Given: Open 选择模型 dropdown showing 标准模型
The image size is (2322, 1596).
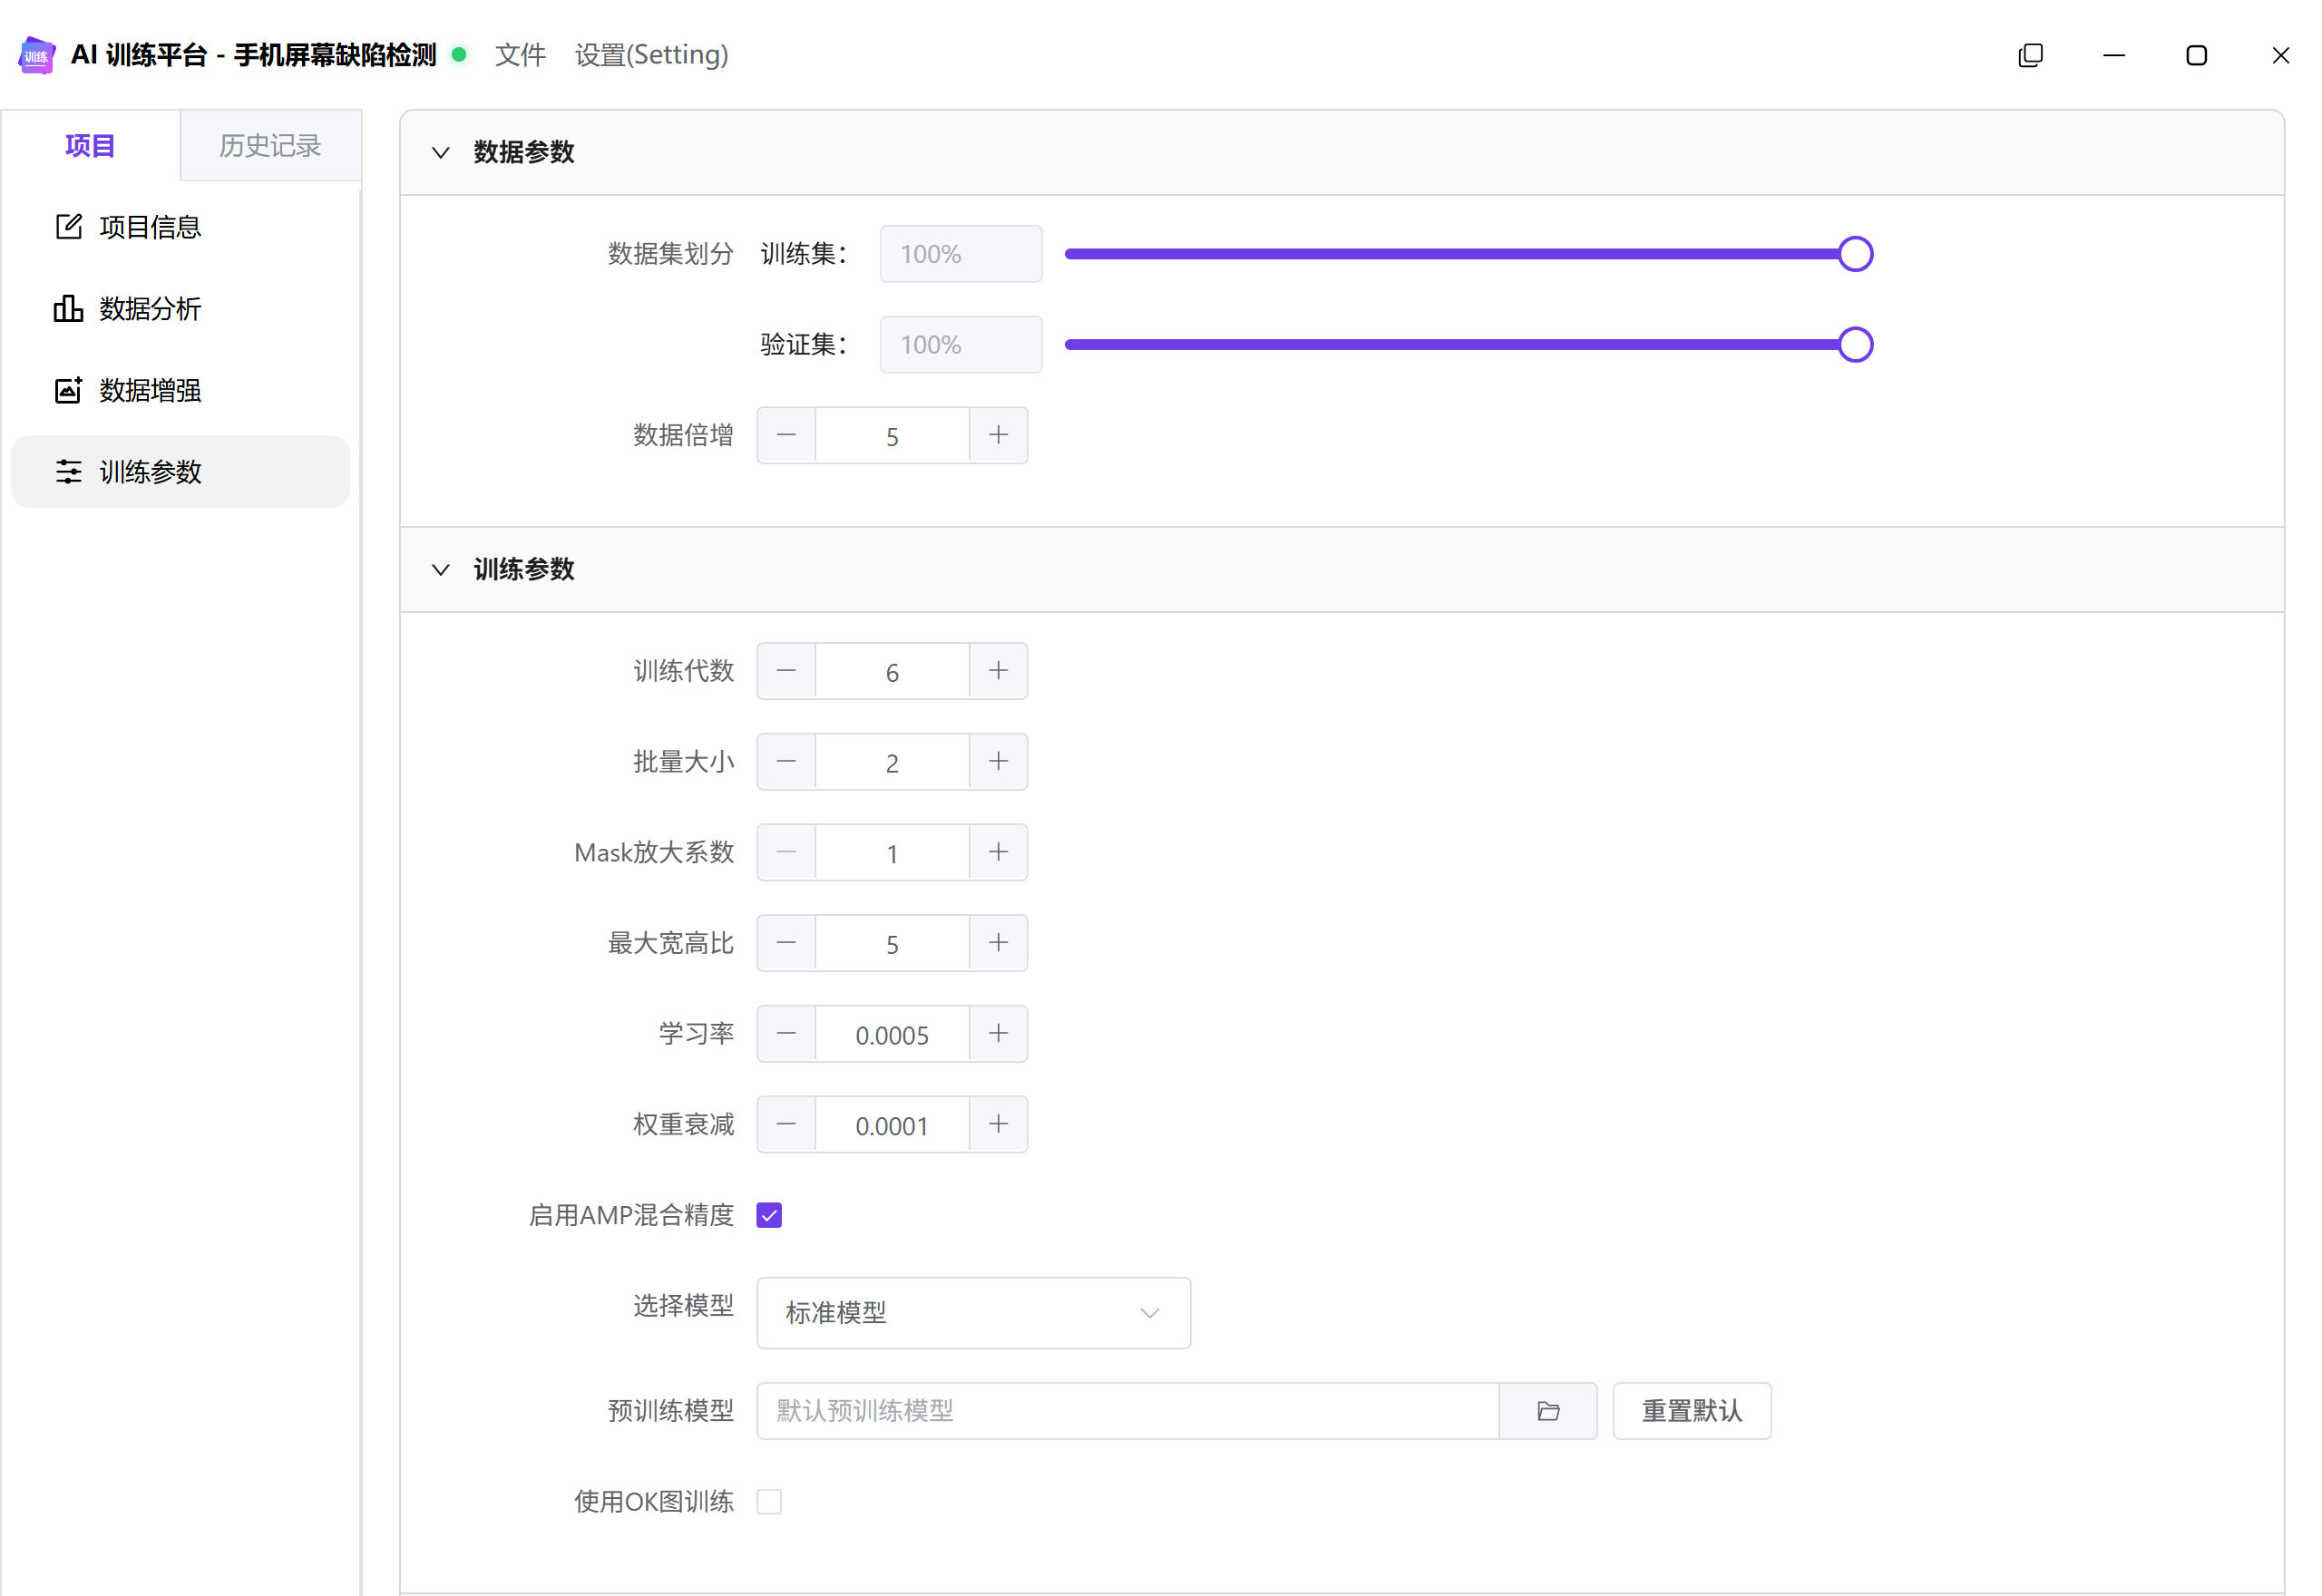Looking at the screenshot, I should 973,1313.
